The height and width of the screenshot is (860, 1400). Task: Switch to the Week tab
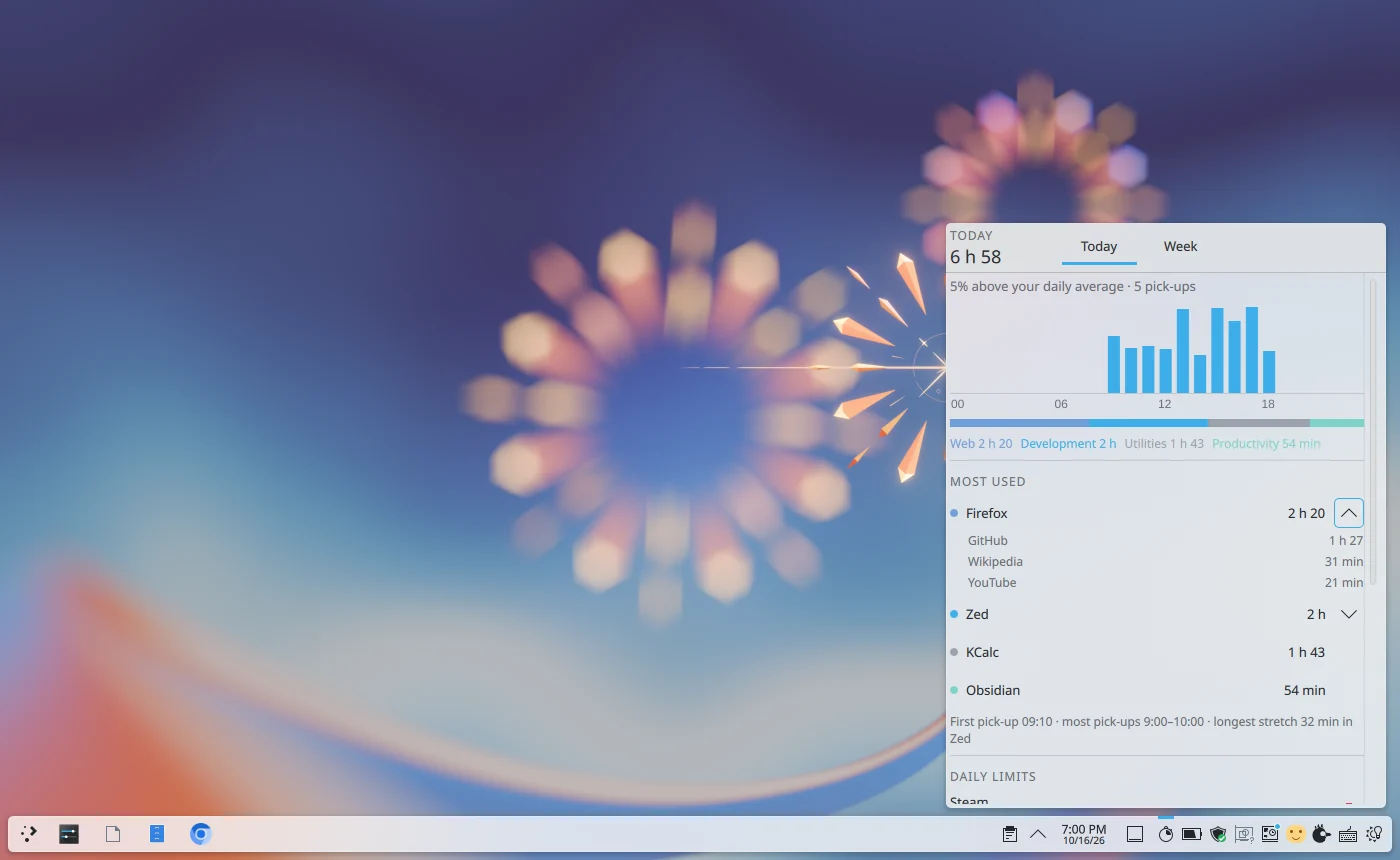tap(1180, 247)
